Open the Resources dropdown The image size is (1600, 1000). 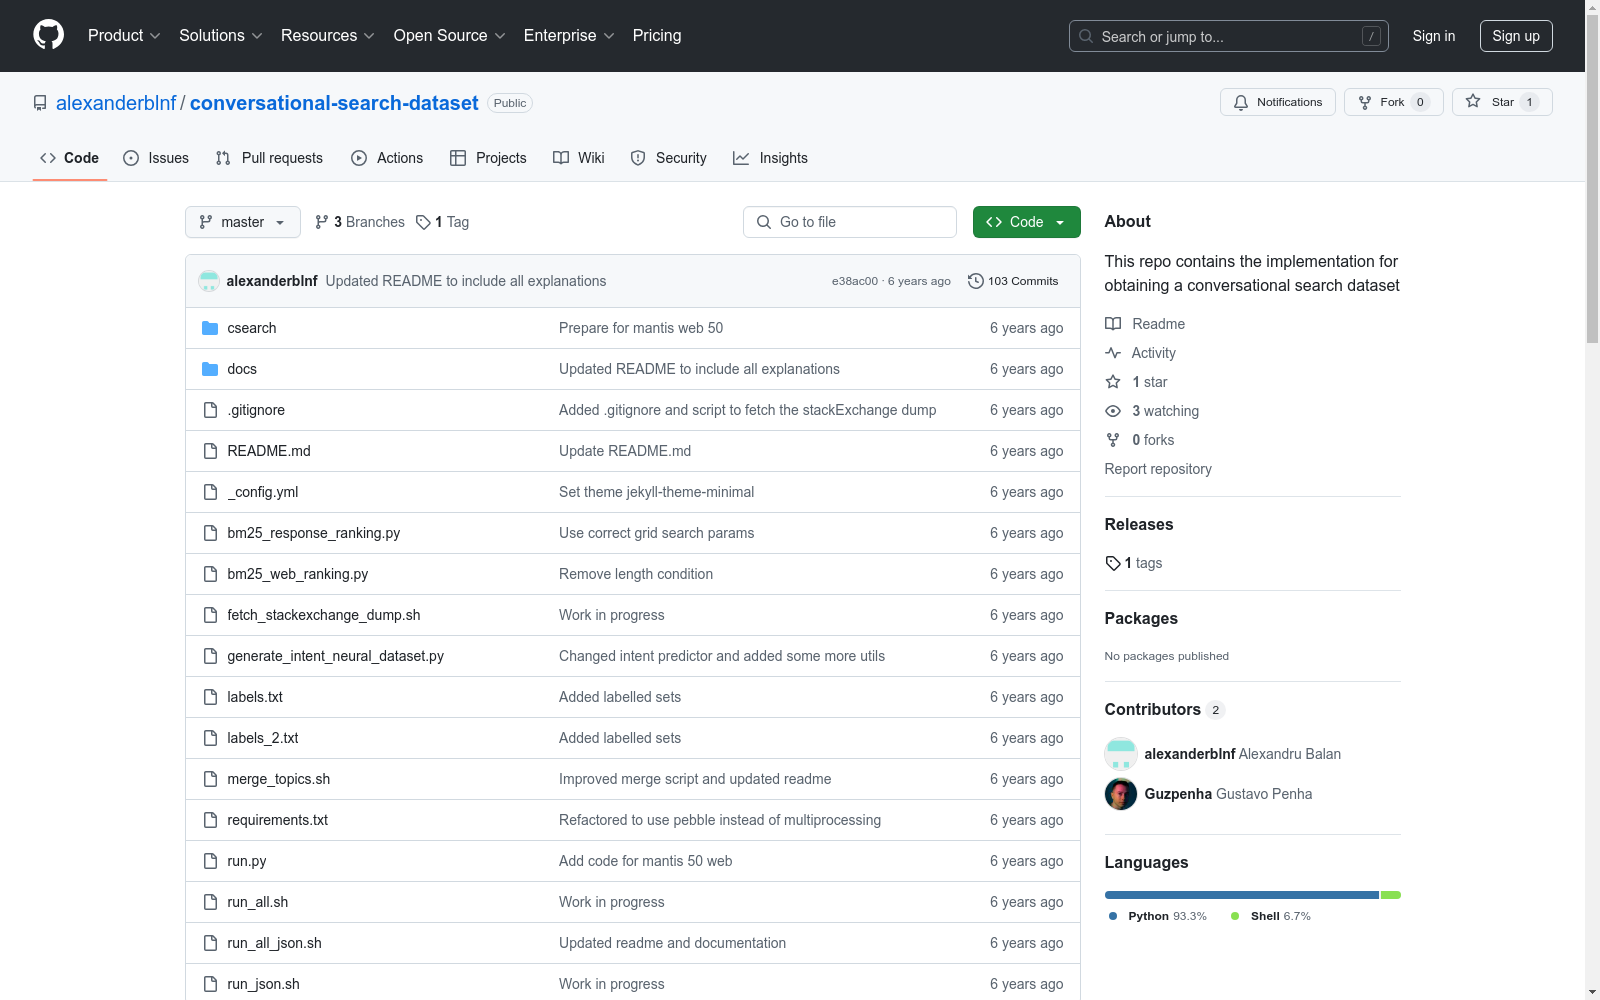pos(328,36)
